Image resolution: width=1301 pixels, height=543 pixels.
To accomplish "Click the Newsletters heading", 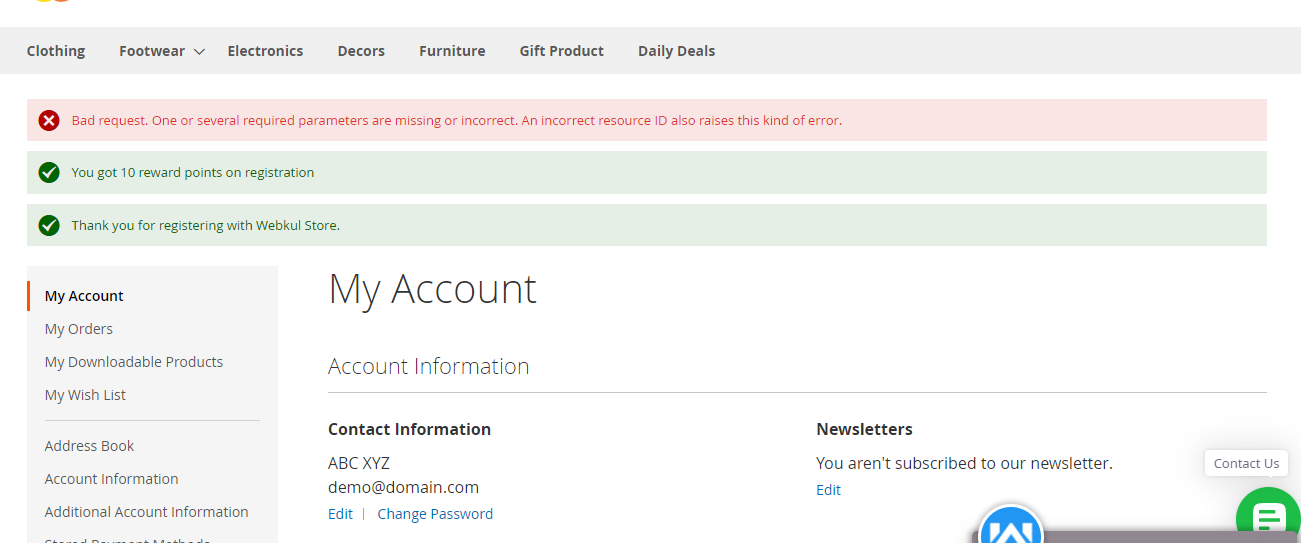I will (x=864, y=429).
